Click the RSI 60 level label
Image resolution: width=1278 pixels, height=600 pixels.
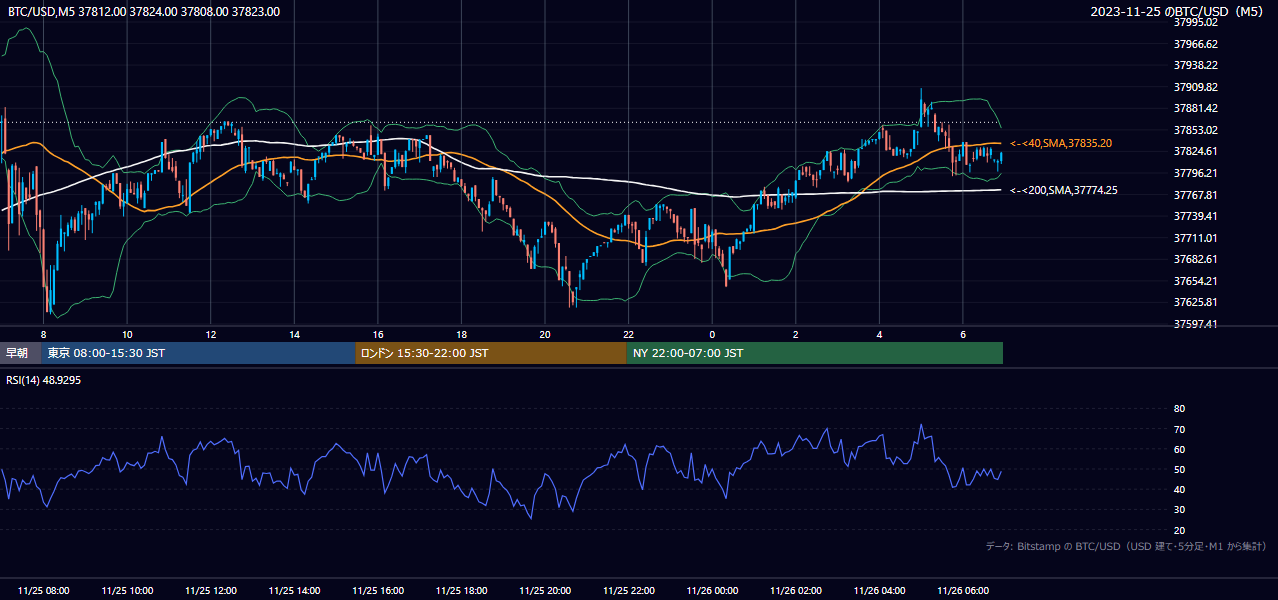tap(1179, 449)
